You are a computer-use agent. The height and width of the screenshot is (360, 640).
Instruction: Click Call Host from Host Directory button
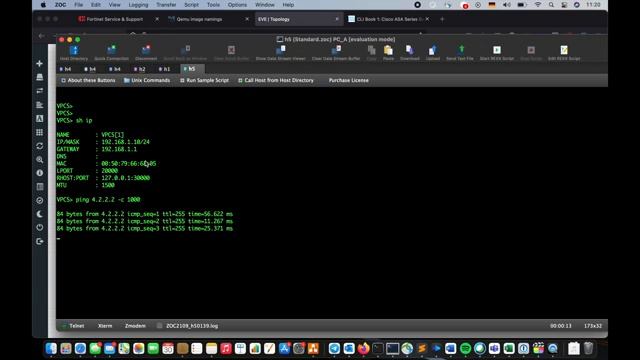click(x=276, y=80)
